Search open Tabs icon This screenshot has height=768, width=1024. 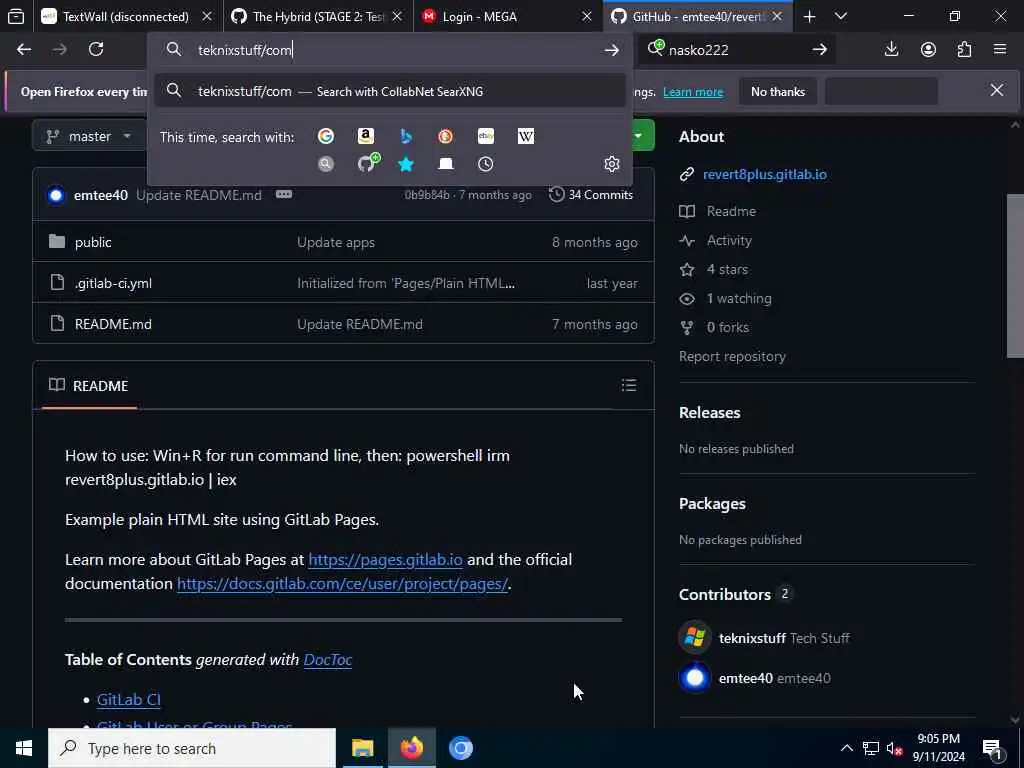[445, 164]
